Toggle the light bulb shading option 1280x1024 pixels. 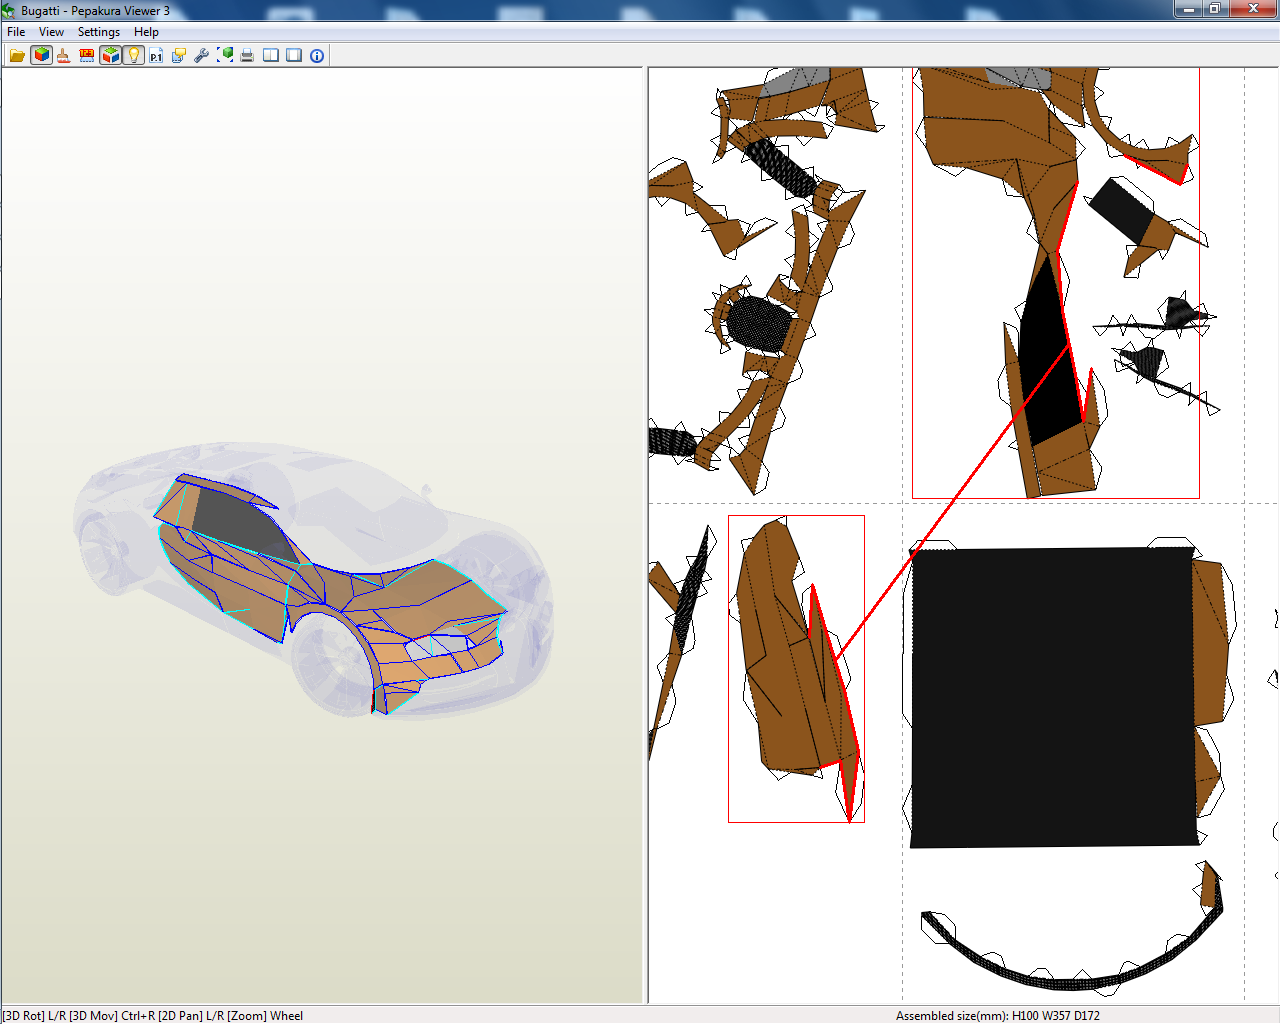[x=134, y=55]
